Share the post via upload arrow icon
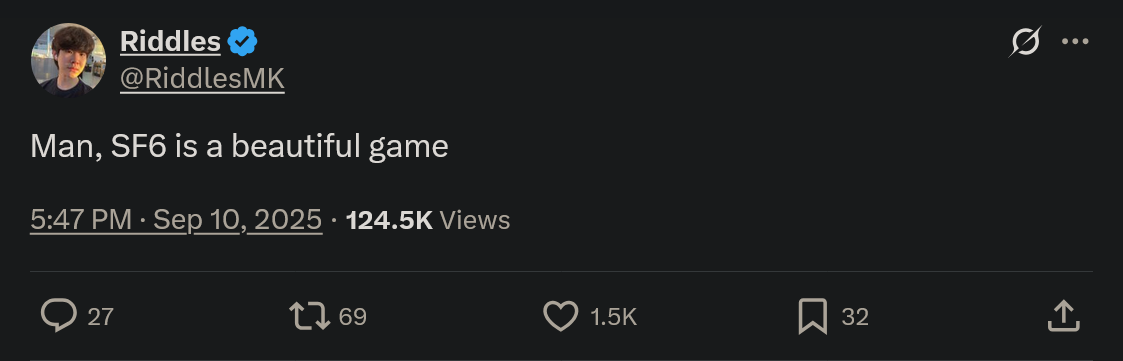 coord(1064,316)
